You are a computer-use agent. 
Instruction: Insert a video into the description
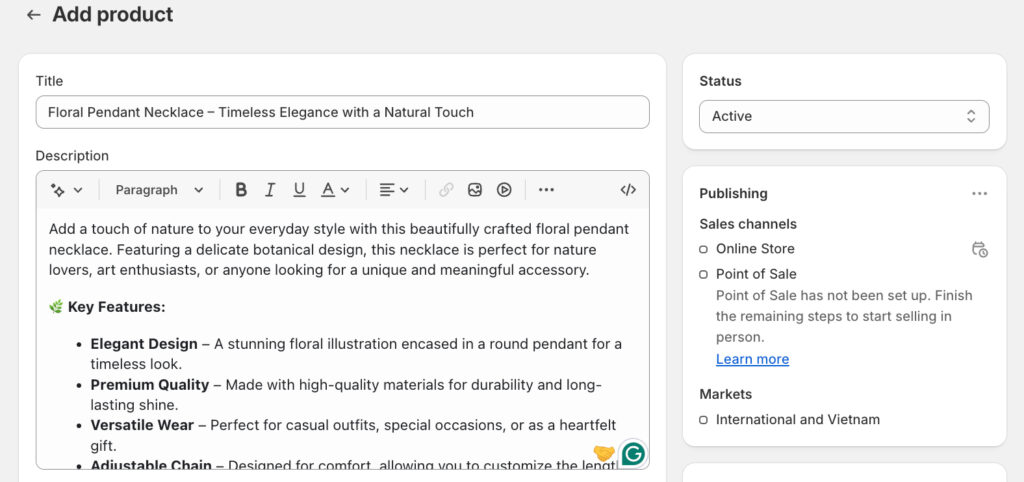point(504,190)
